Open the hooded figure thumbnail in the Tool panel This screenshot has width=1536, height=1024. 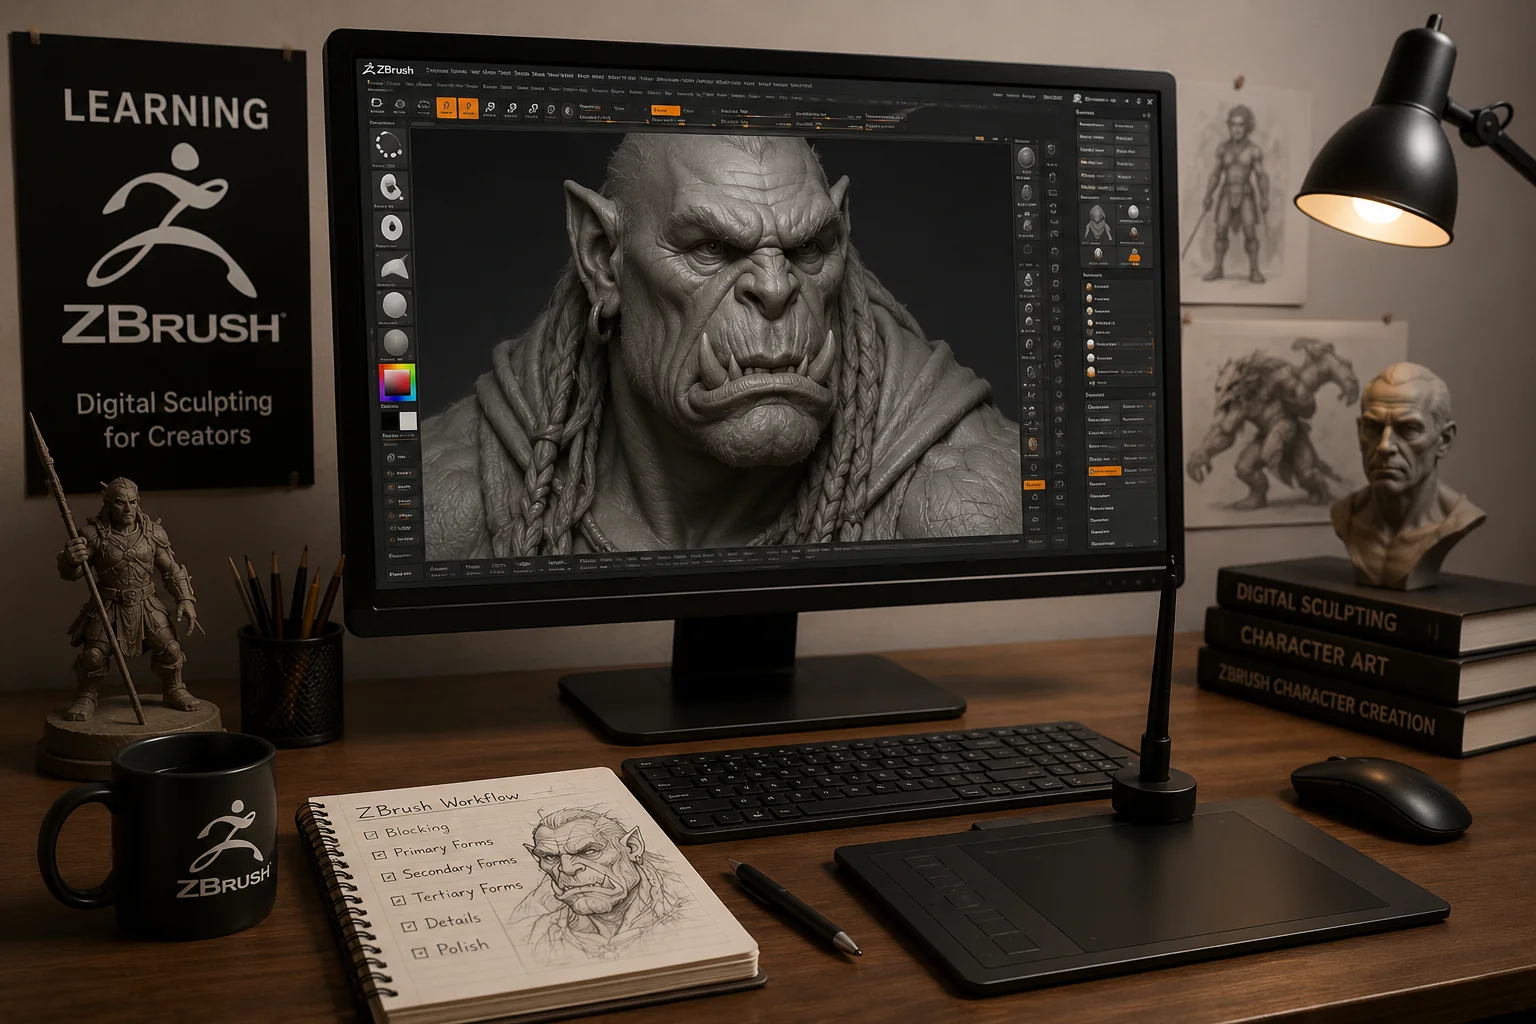(x=1097, y=223)
